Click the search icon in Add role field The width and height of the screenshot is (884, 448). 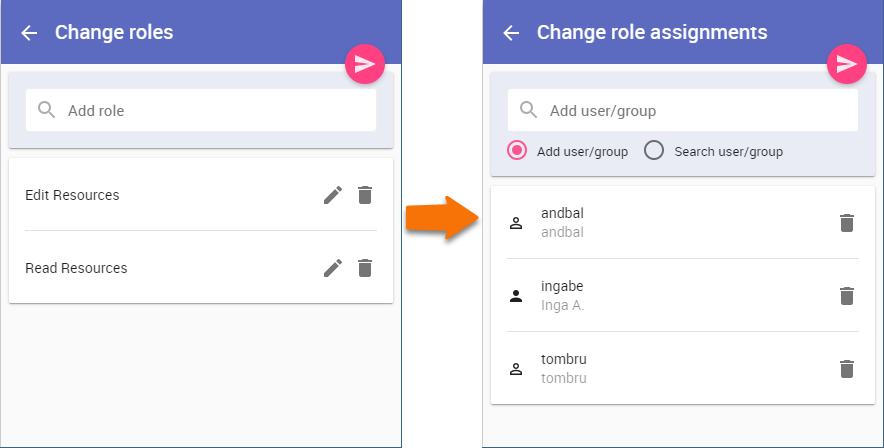[x=46, y=110]
